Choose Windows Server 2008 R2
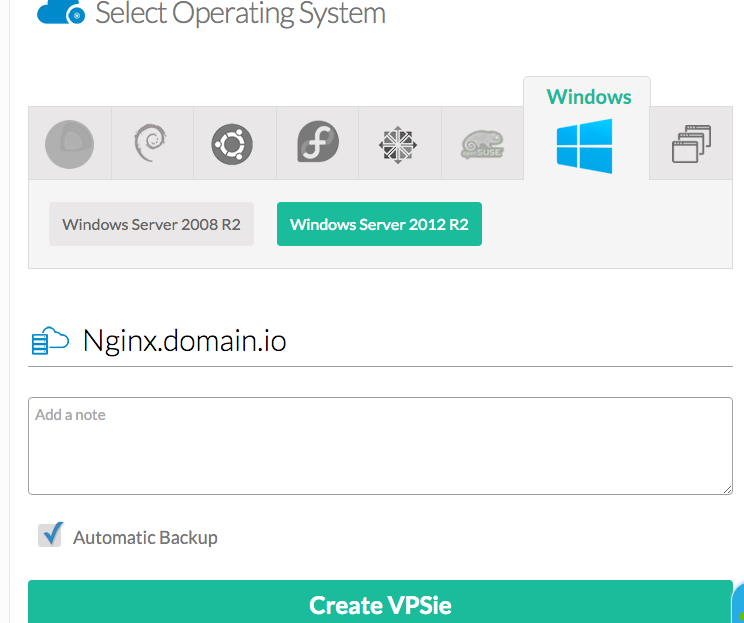 point(151,224)
